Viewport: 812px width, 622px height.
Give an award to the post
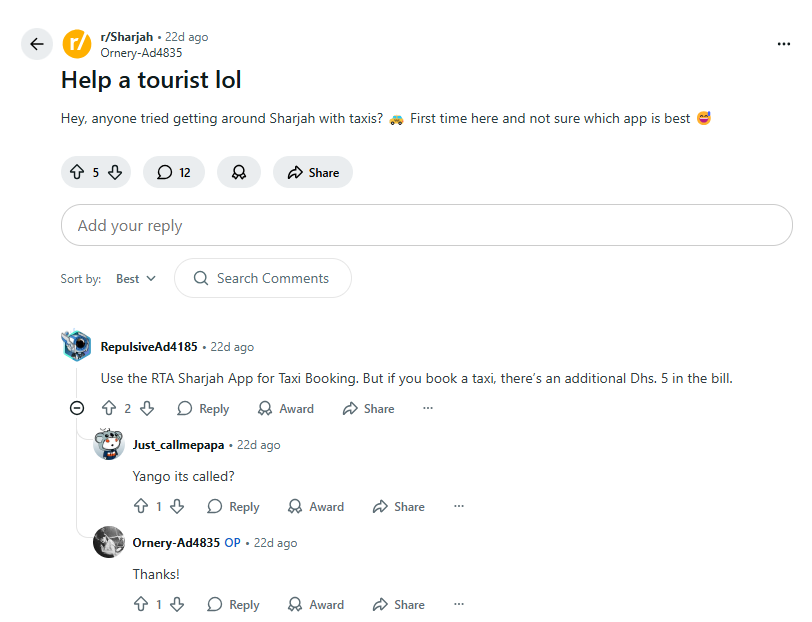coord(239,172)
